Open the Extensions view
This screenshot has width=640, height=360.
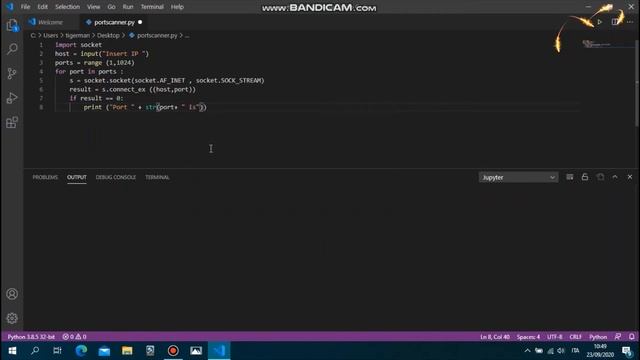tap(12, 122)
